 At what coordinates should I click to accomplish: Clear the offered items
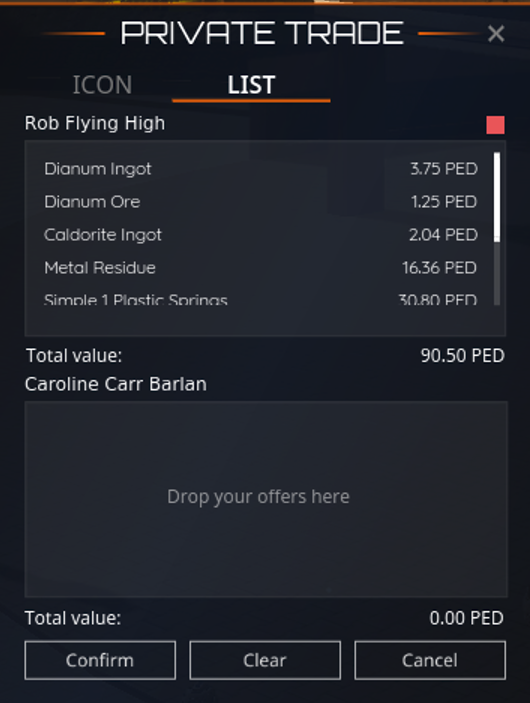click(x=265, y=660)
